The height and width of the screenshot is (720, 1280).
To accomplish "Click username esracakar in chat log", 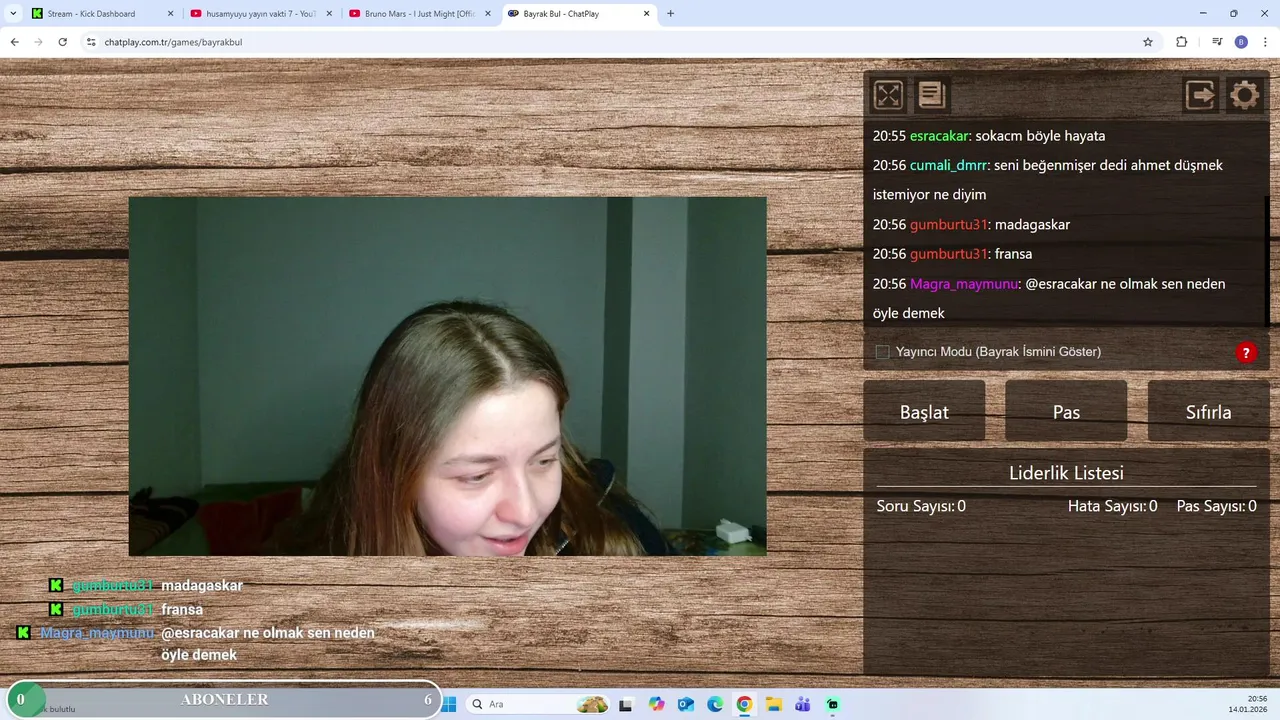I will [939, 136].
